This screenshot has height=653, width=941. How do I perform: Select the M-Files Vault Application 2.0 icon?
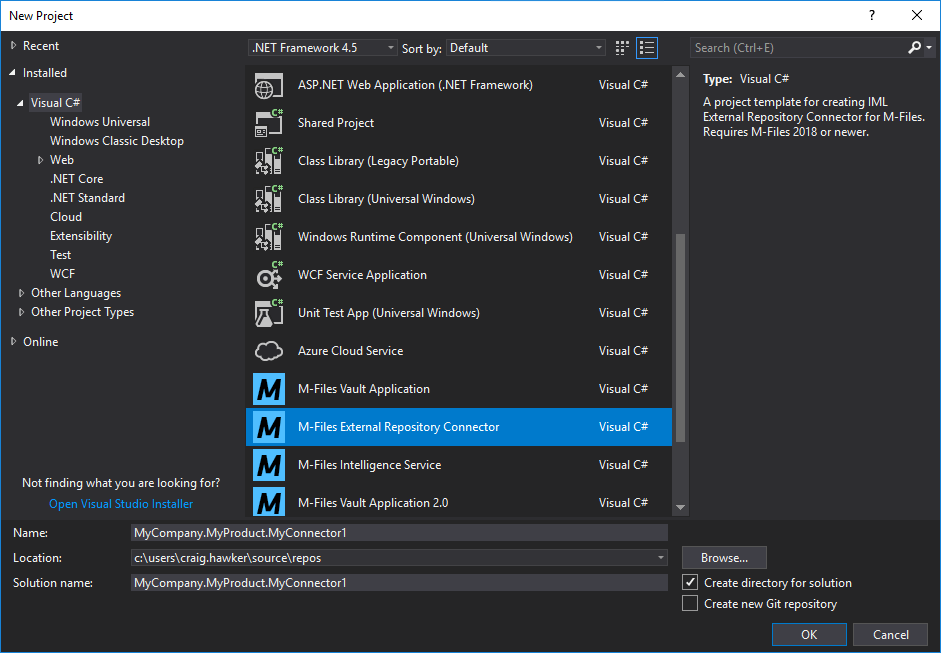pos(268,502)
